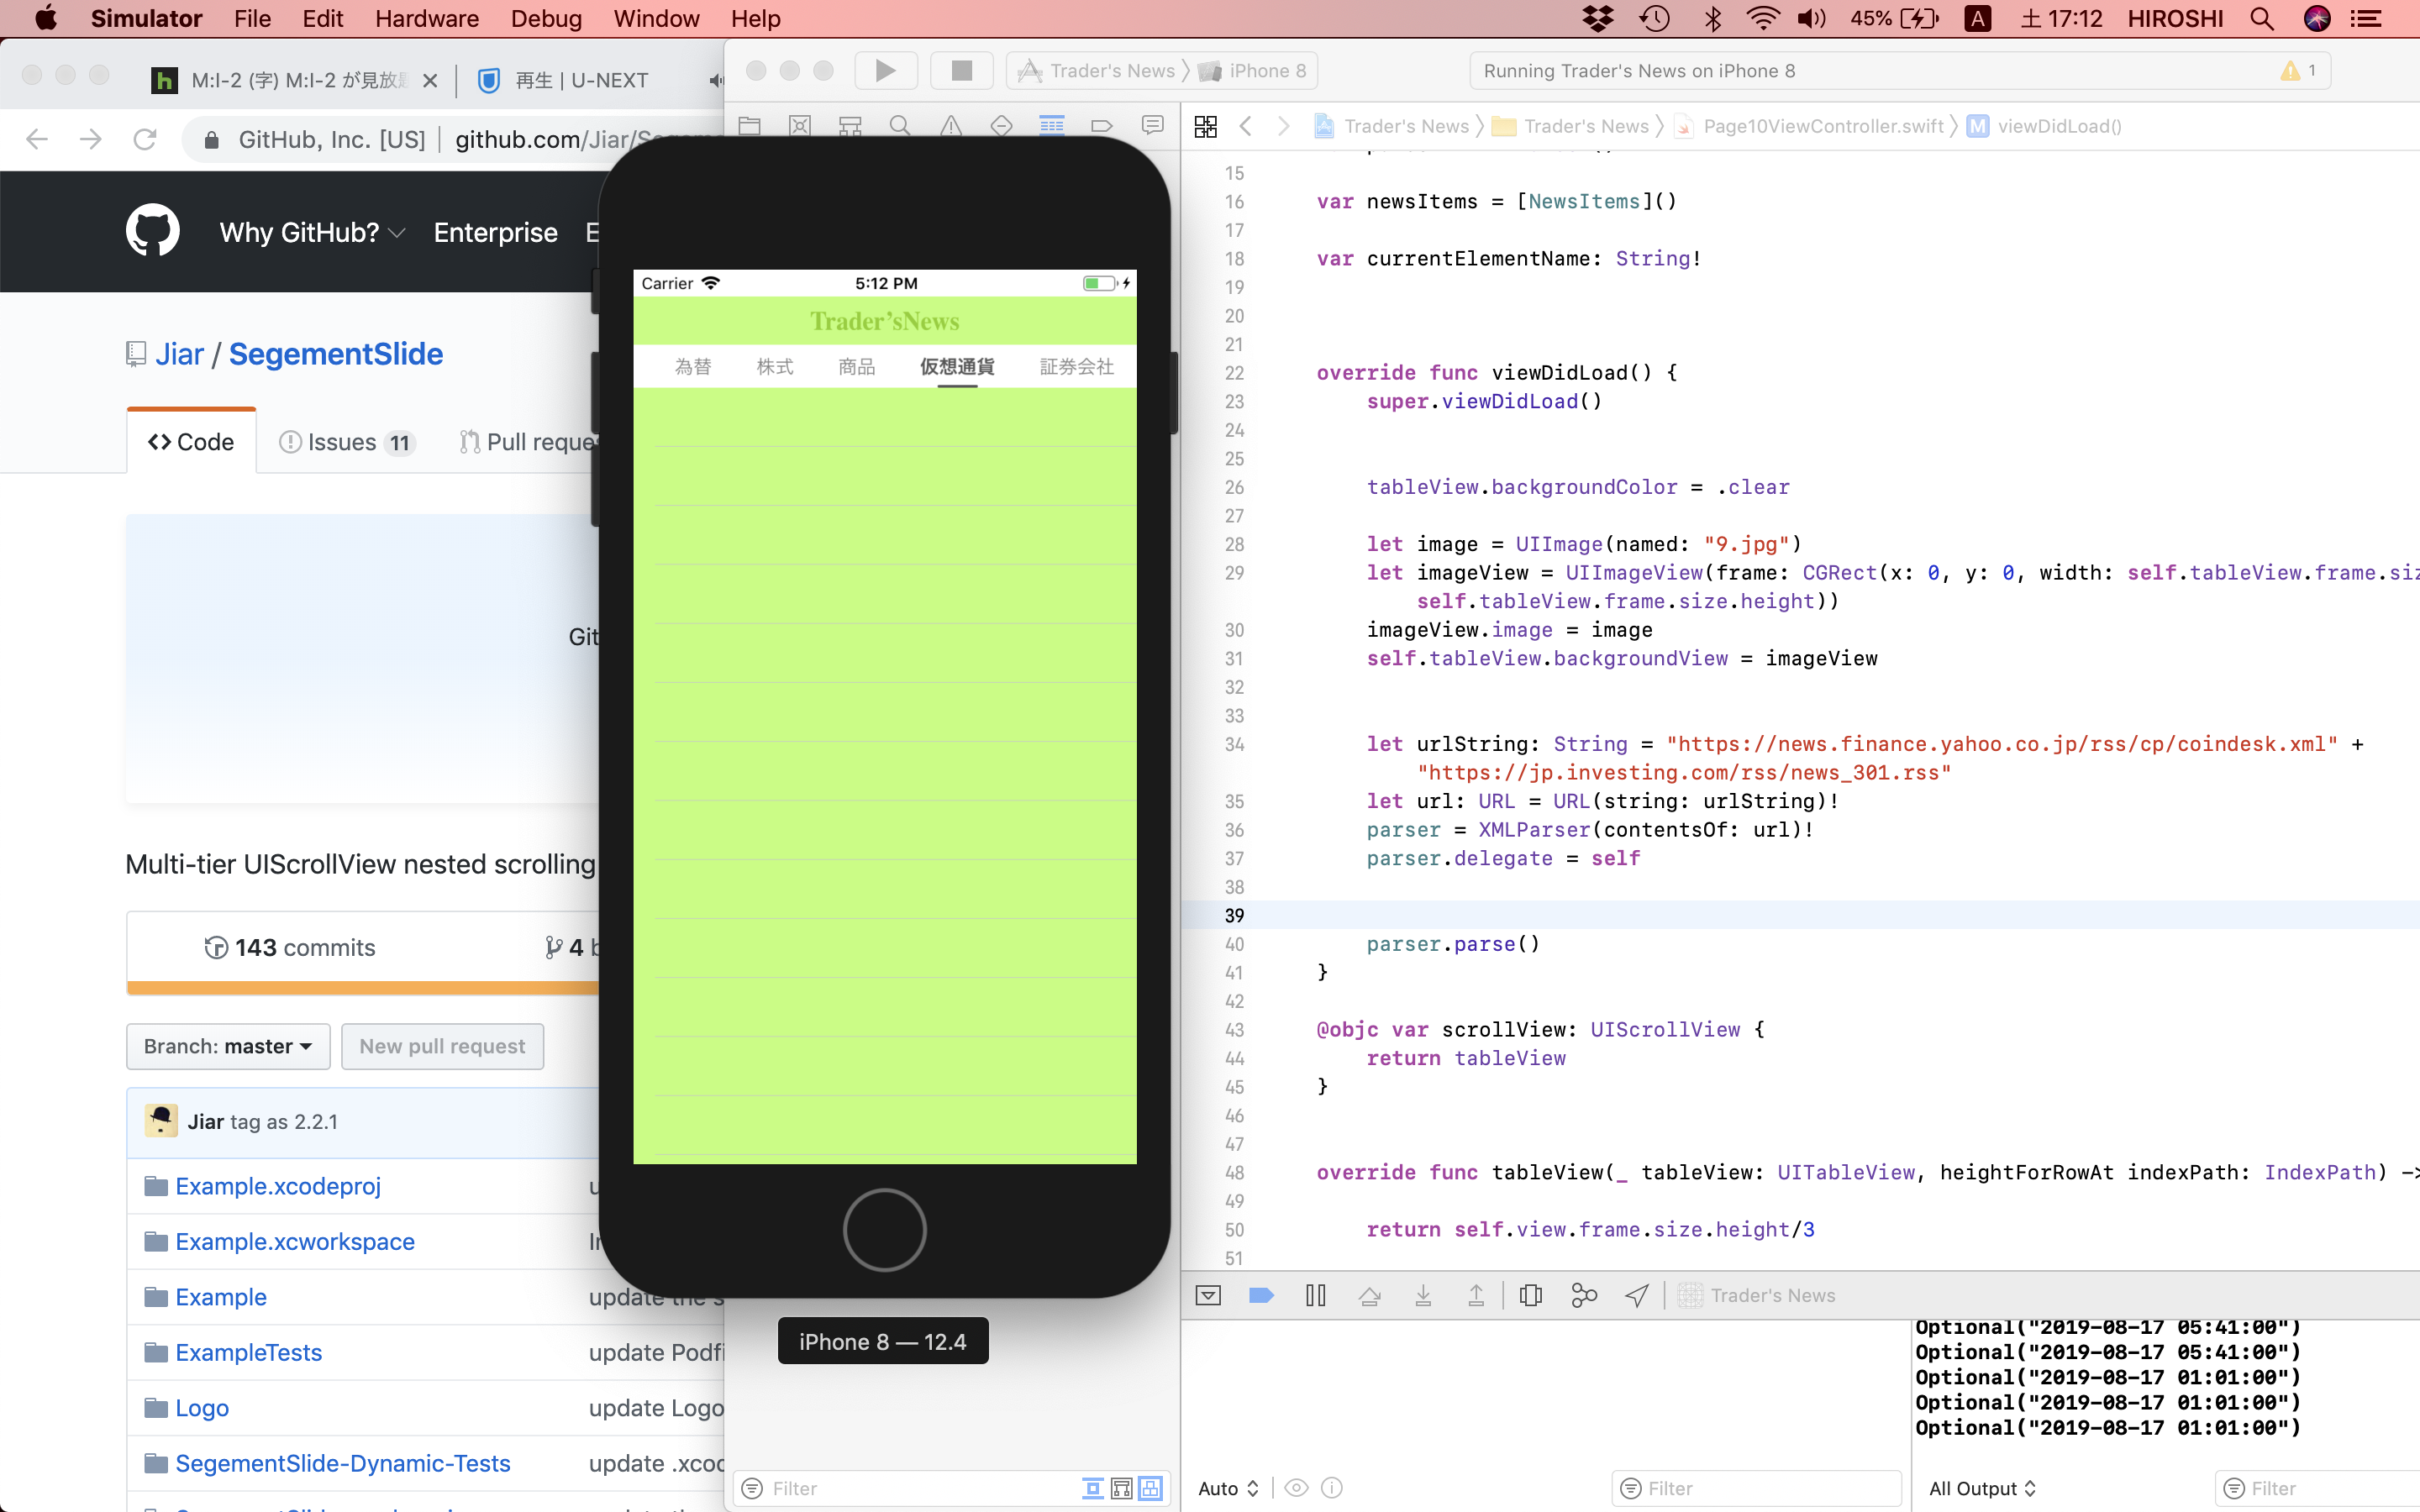The width and height of the screenshot is (2420, 1512).
Task: Click the Debug View Hierarchy icon
Action: (1530, 1295)
